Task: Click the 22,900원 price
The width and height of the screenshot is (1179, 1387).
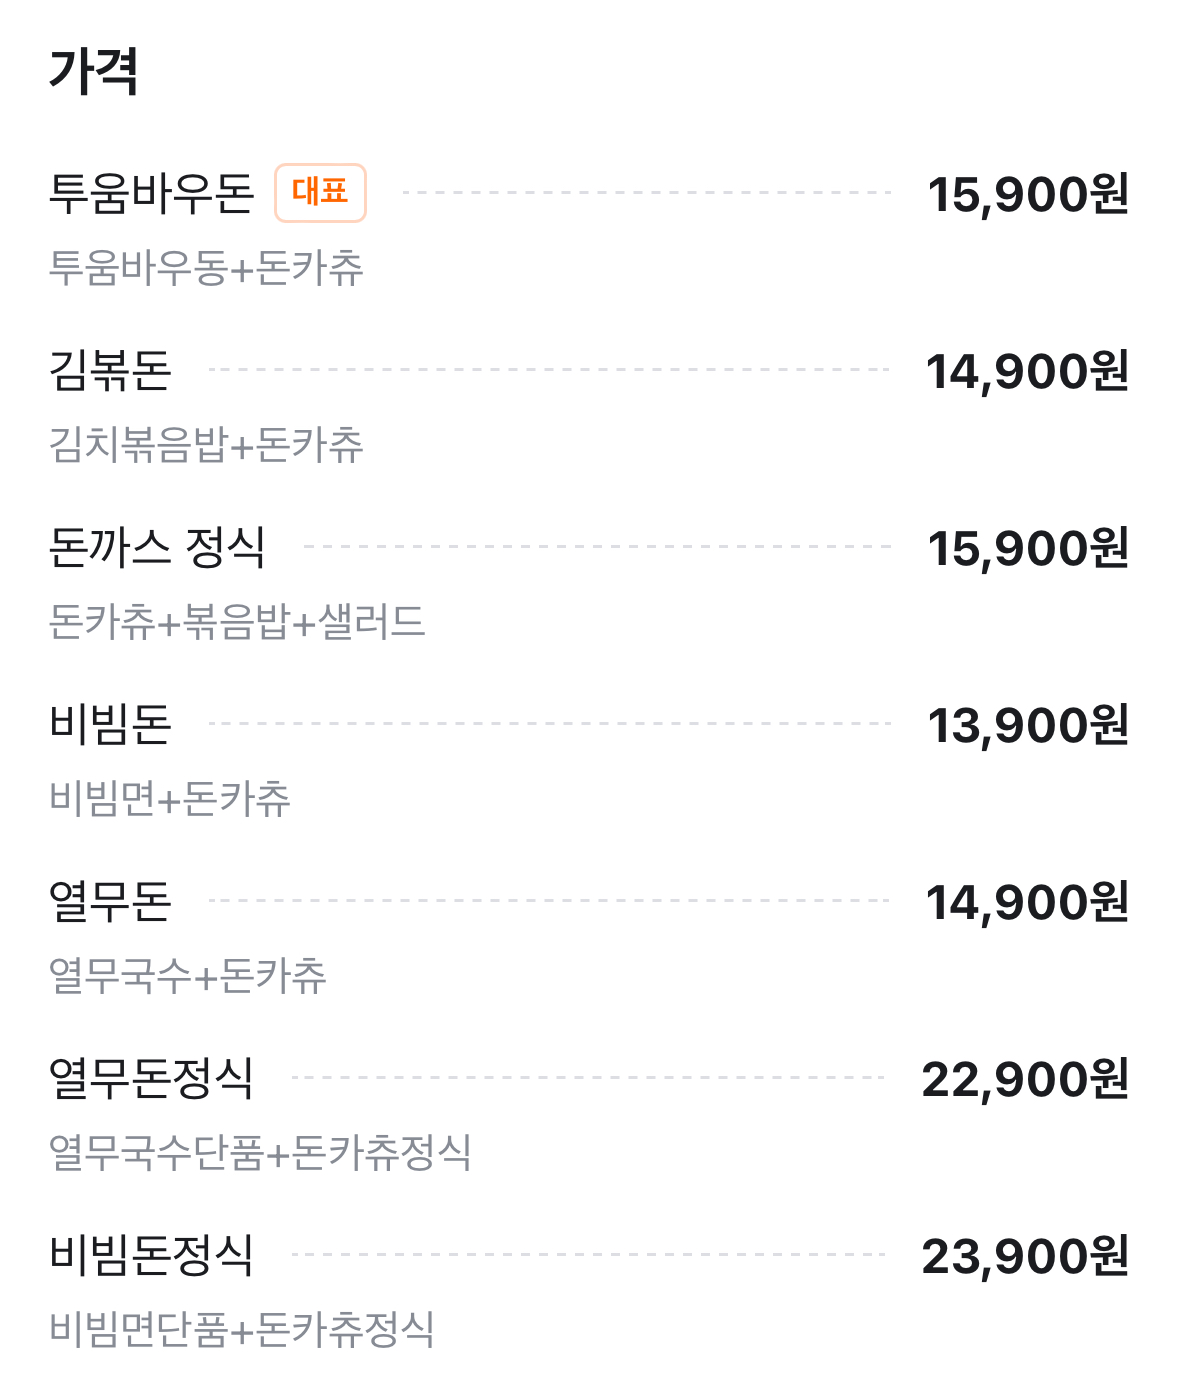Action: point(1025,1079)
